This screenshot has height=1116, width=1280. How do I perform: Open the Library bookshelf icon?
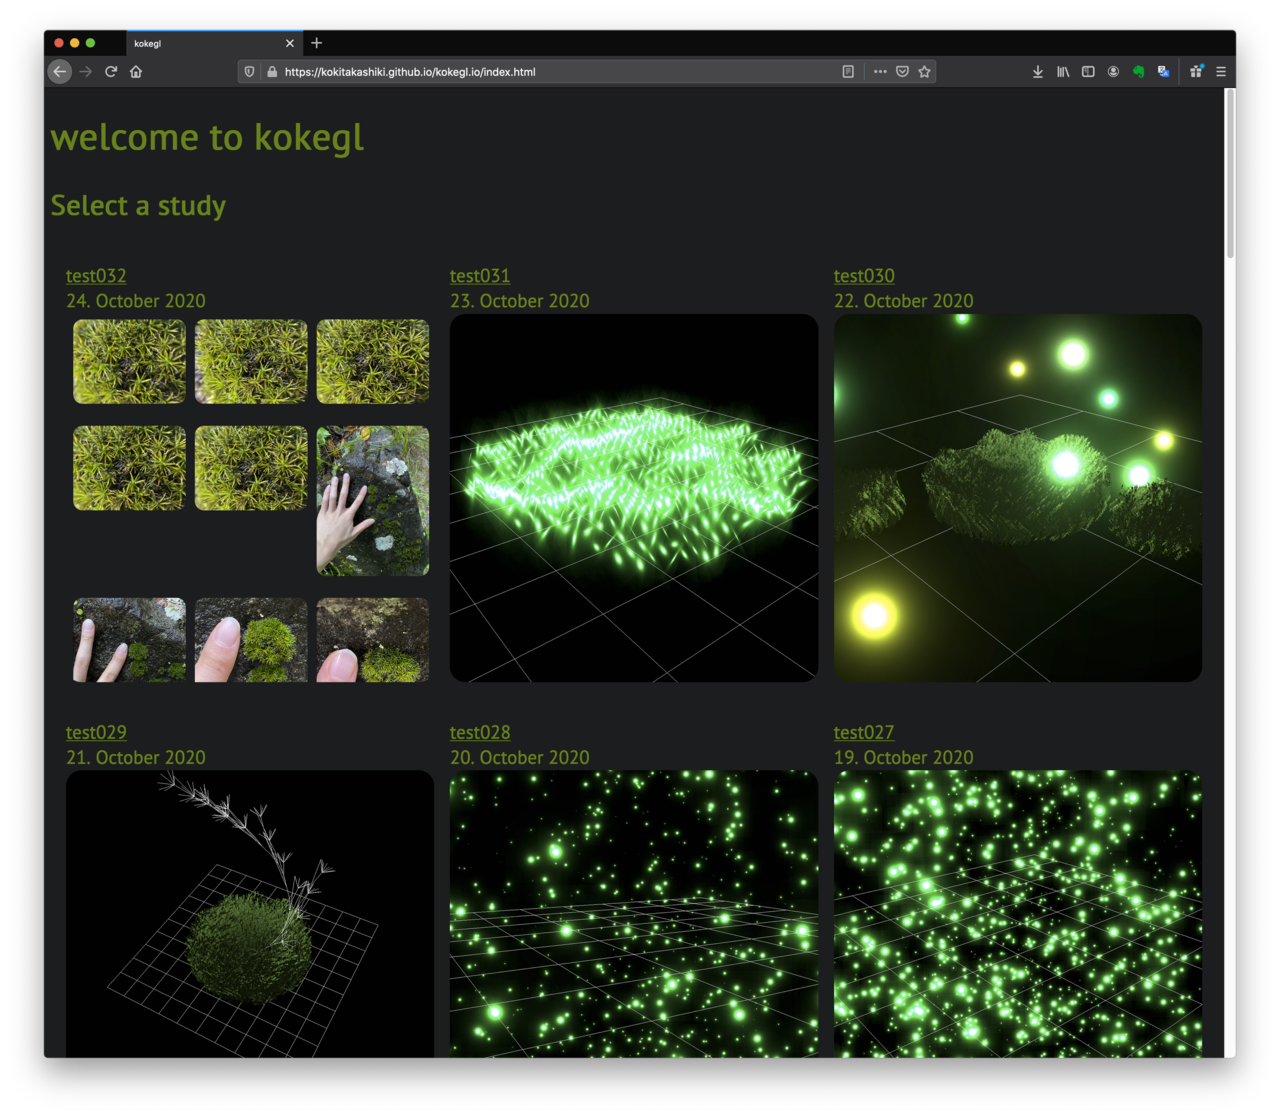click(x=1063, y=72)
